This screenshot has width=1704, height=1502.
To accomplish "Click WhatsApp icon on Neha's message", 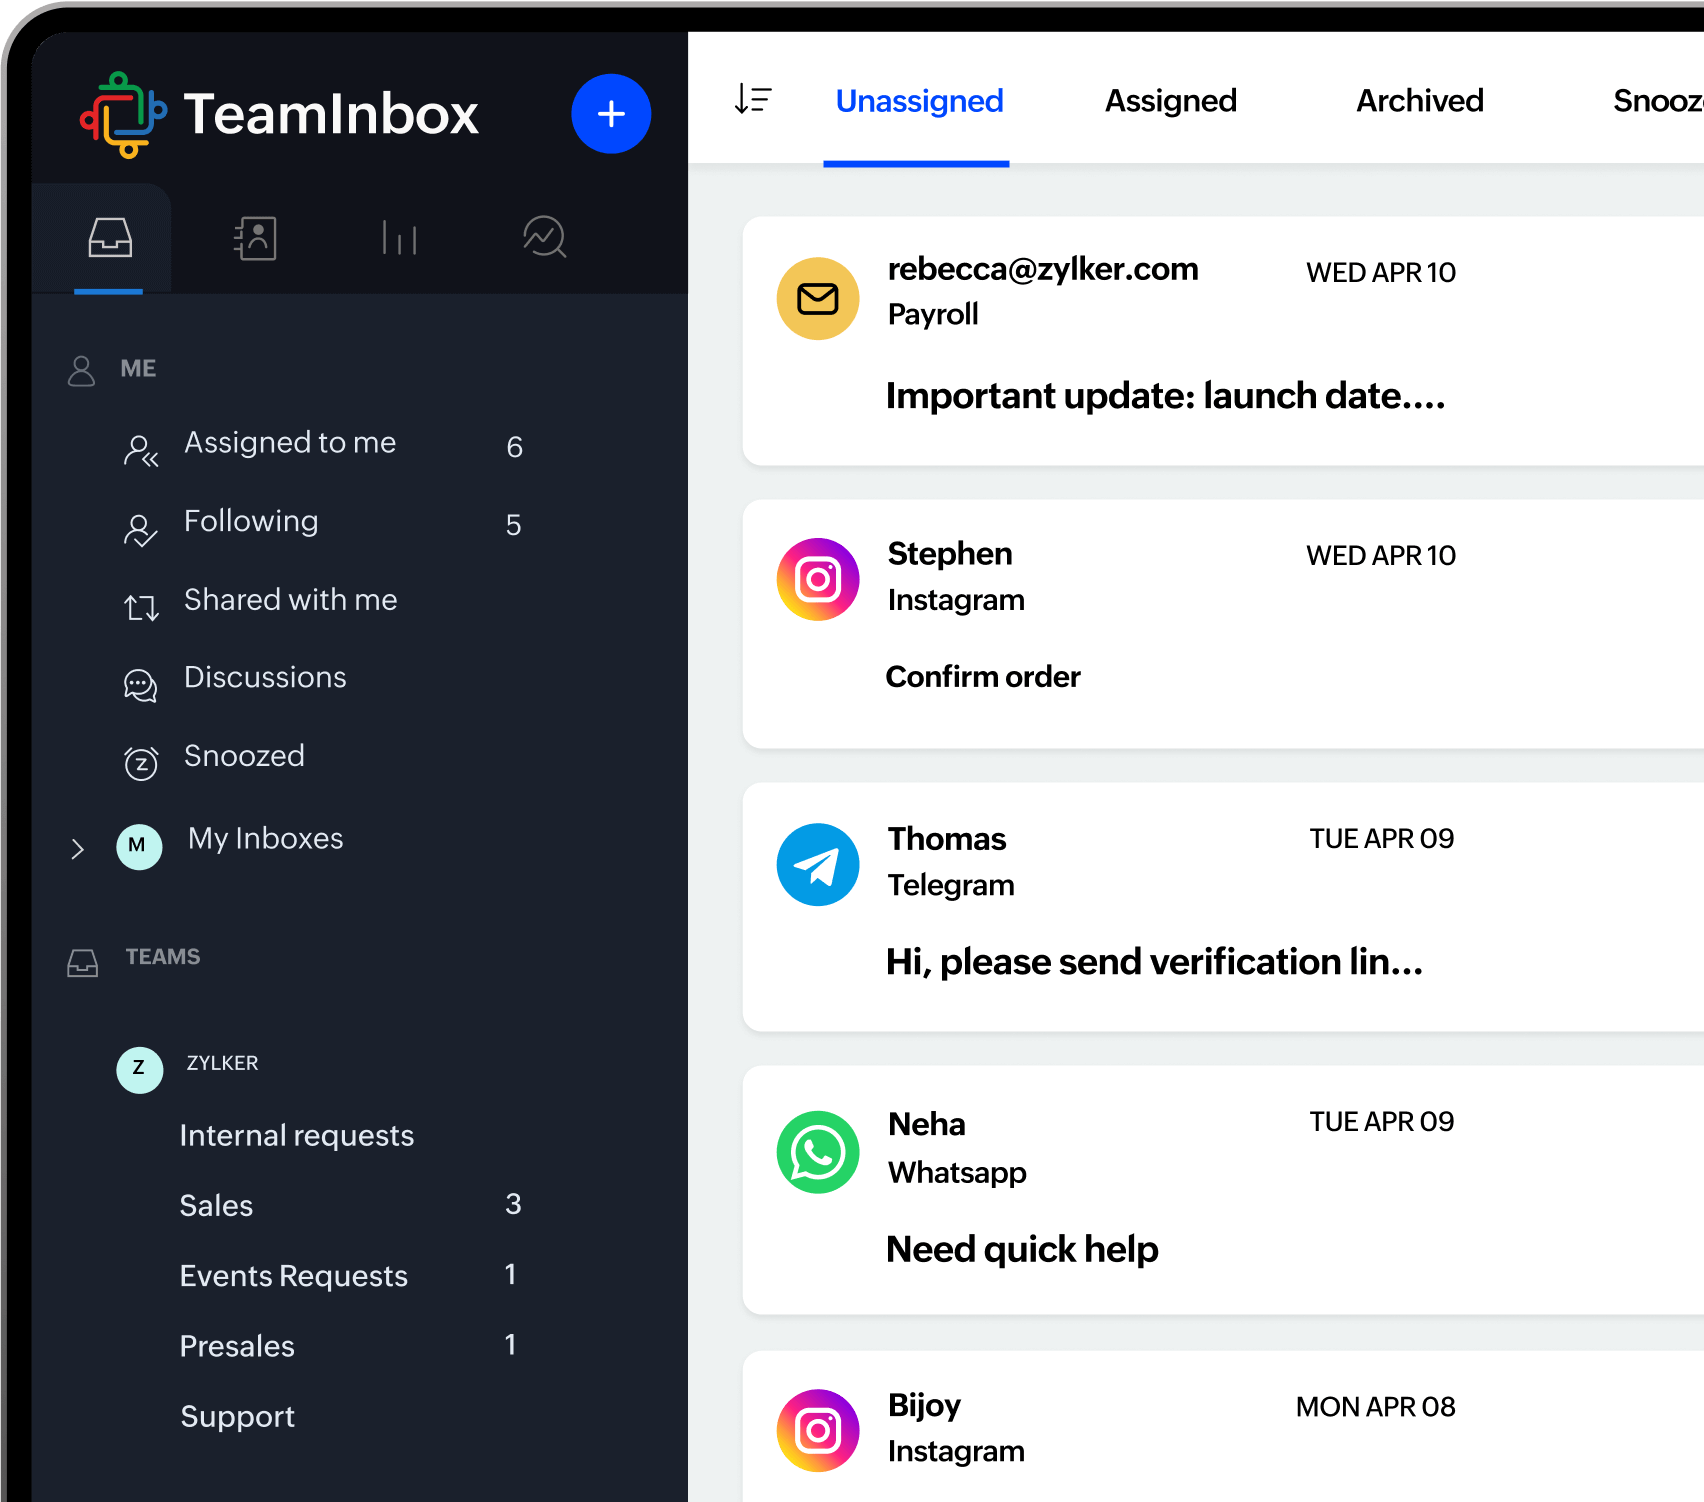I will click(818, 1152).
